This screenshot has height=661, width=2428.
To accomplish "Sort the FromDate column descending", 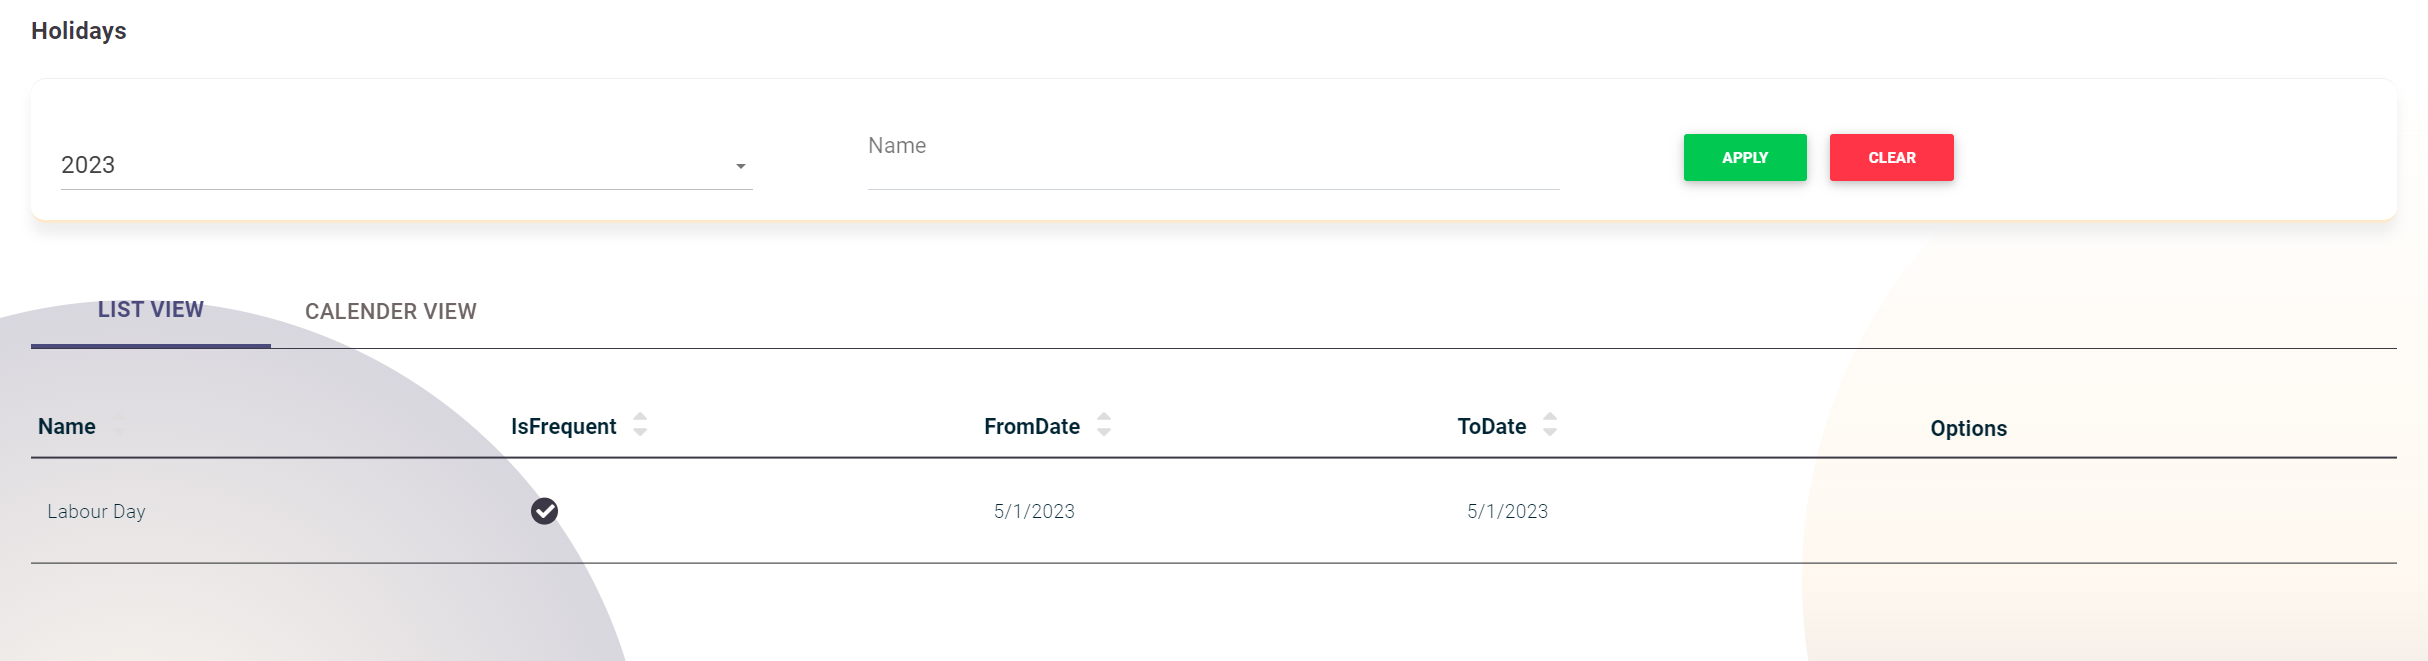I will point(1103,432).
